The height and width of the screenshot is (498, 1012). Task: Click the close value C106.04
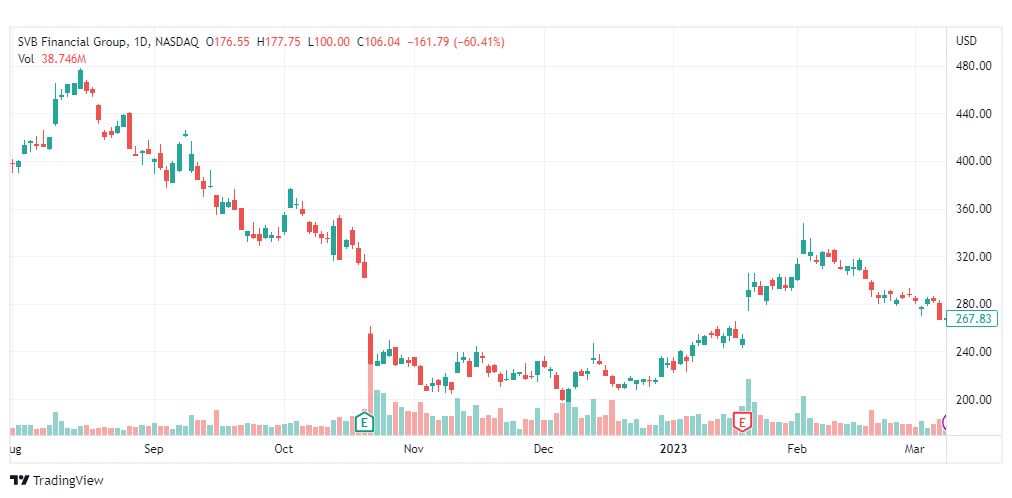379,42
